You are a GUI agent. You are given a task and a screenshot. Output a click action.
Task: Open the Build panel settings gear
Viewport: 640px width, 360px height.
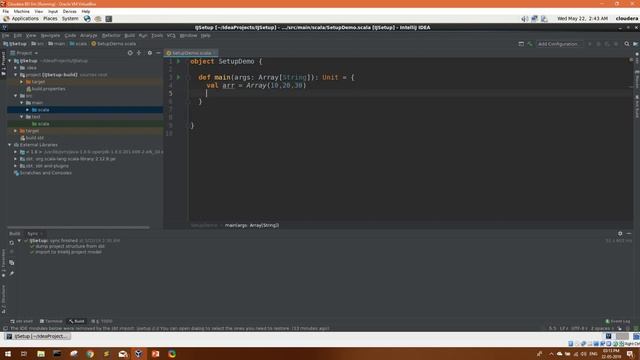[x=620, y=233]
